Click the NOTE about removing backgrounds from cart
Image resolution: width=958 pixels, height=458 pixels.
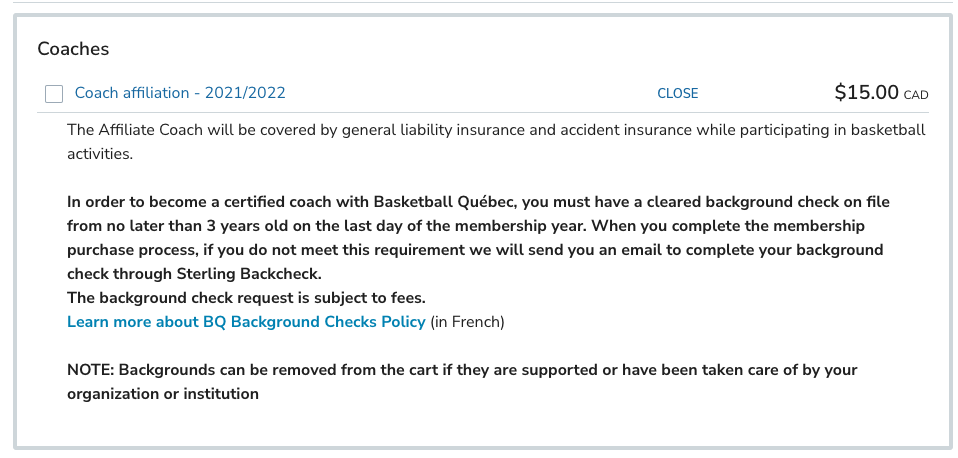[462, 370]
